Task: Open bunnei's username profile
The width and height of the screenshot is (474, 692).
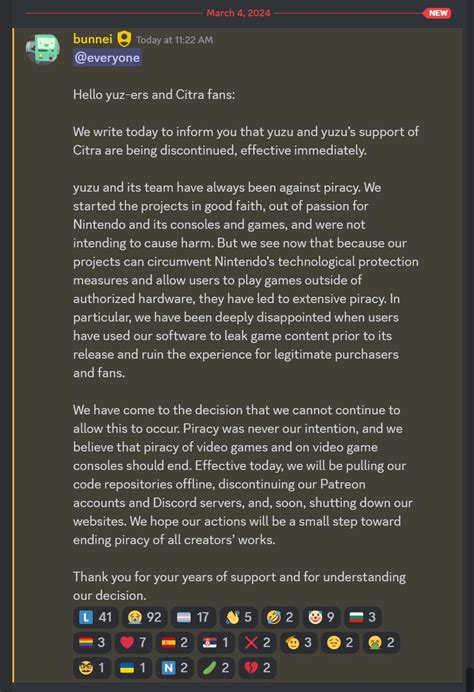Action: point(93,39)
